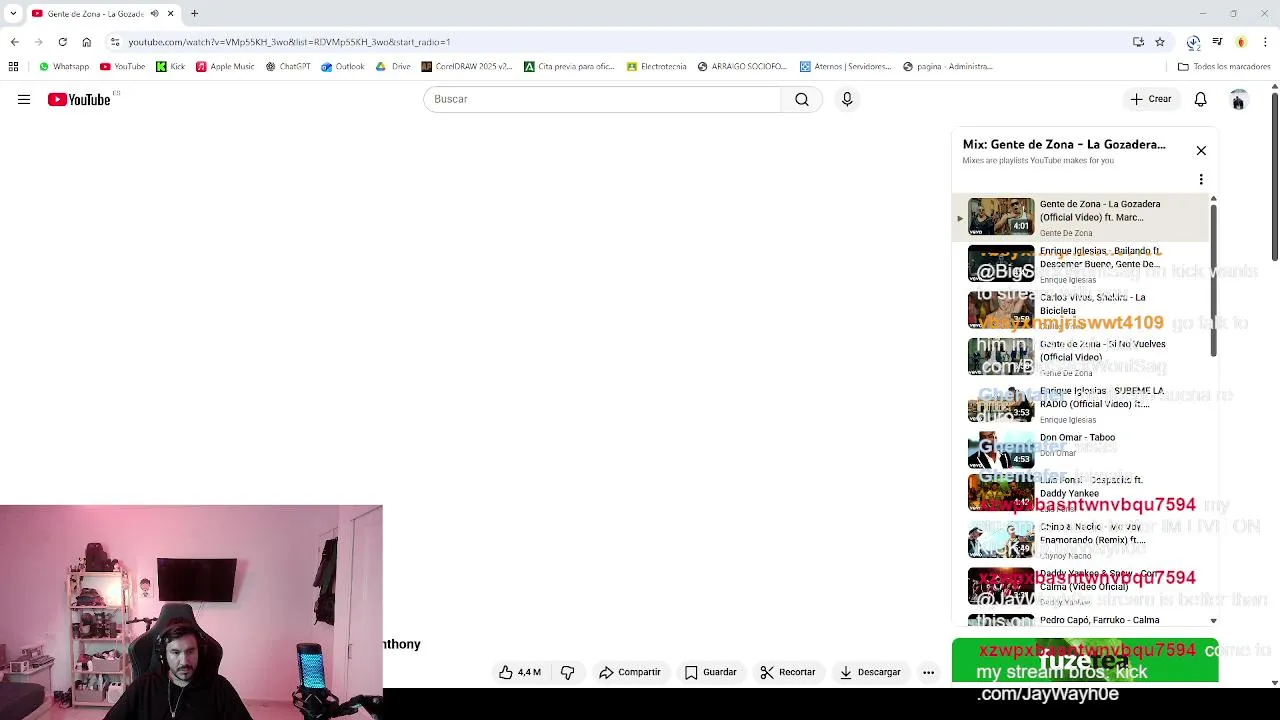Click the page vertical scrollbar

[x=1275, y=177]
